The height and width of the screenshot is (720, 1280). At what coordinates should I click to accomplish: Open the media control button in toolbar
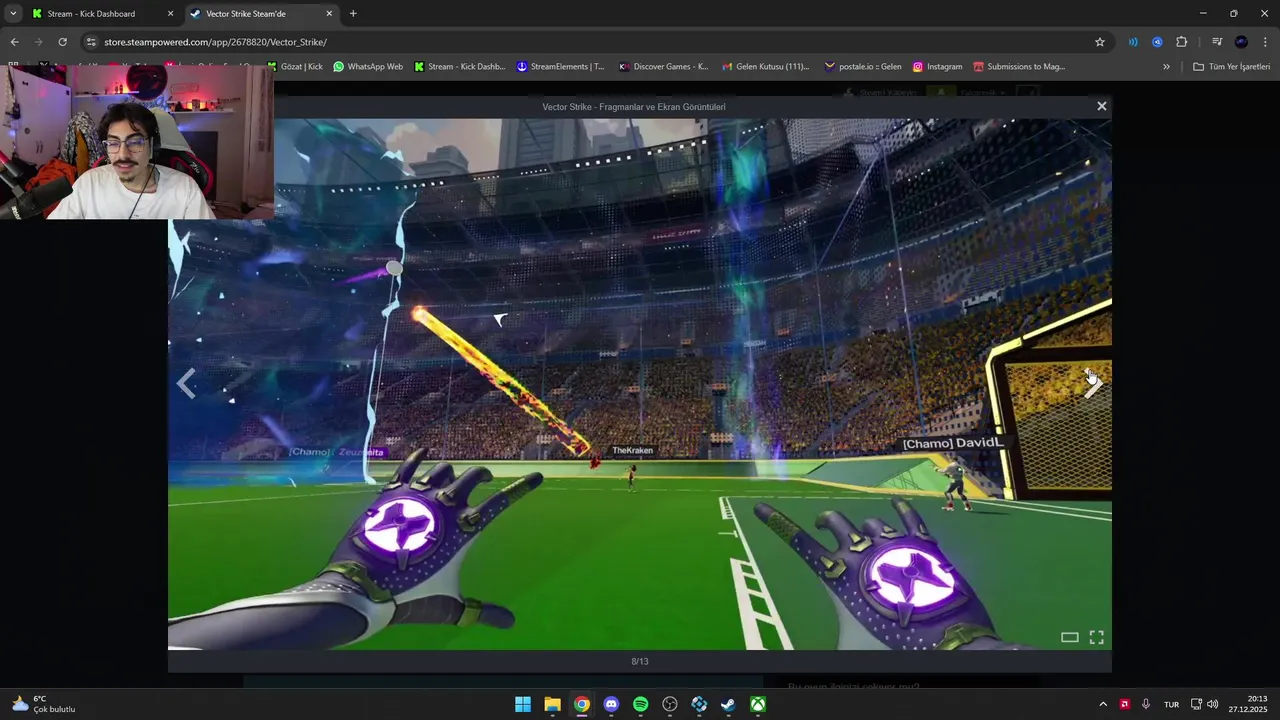[x=1216, y=42]
